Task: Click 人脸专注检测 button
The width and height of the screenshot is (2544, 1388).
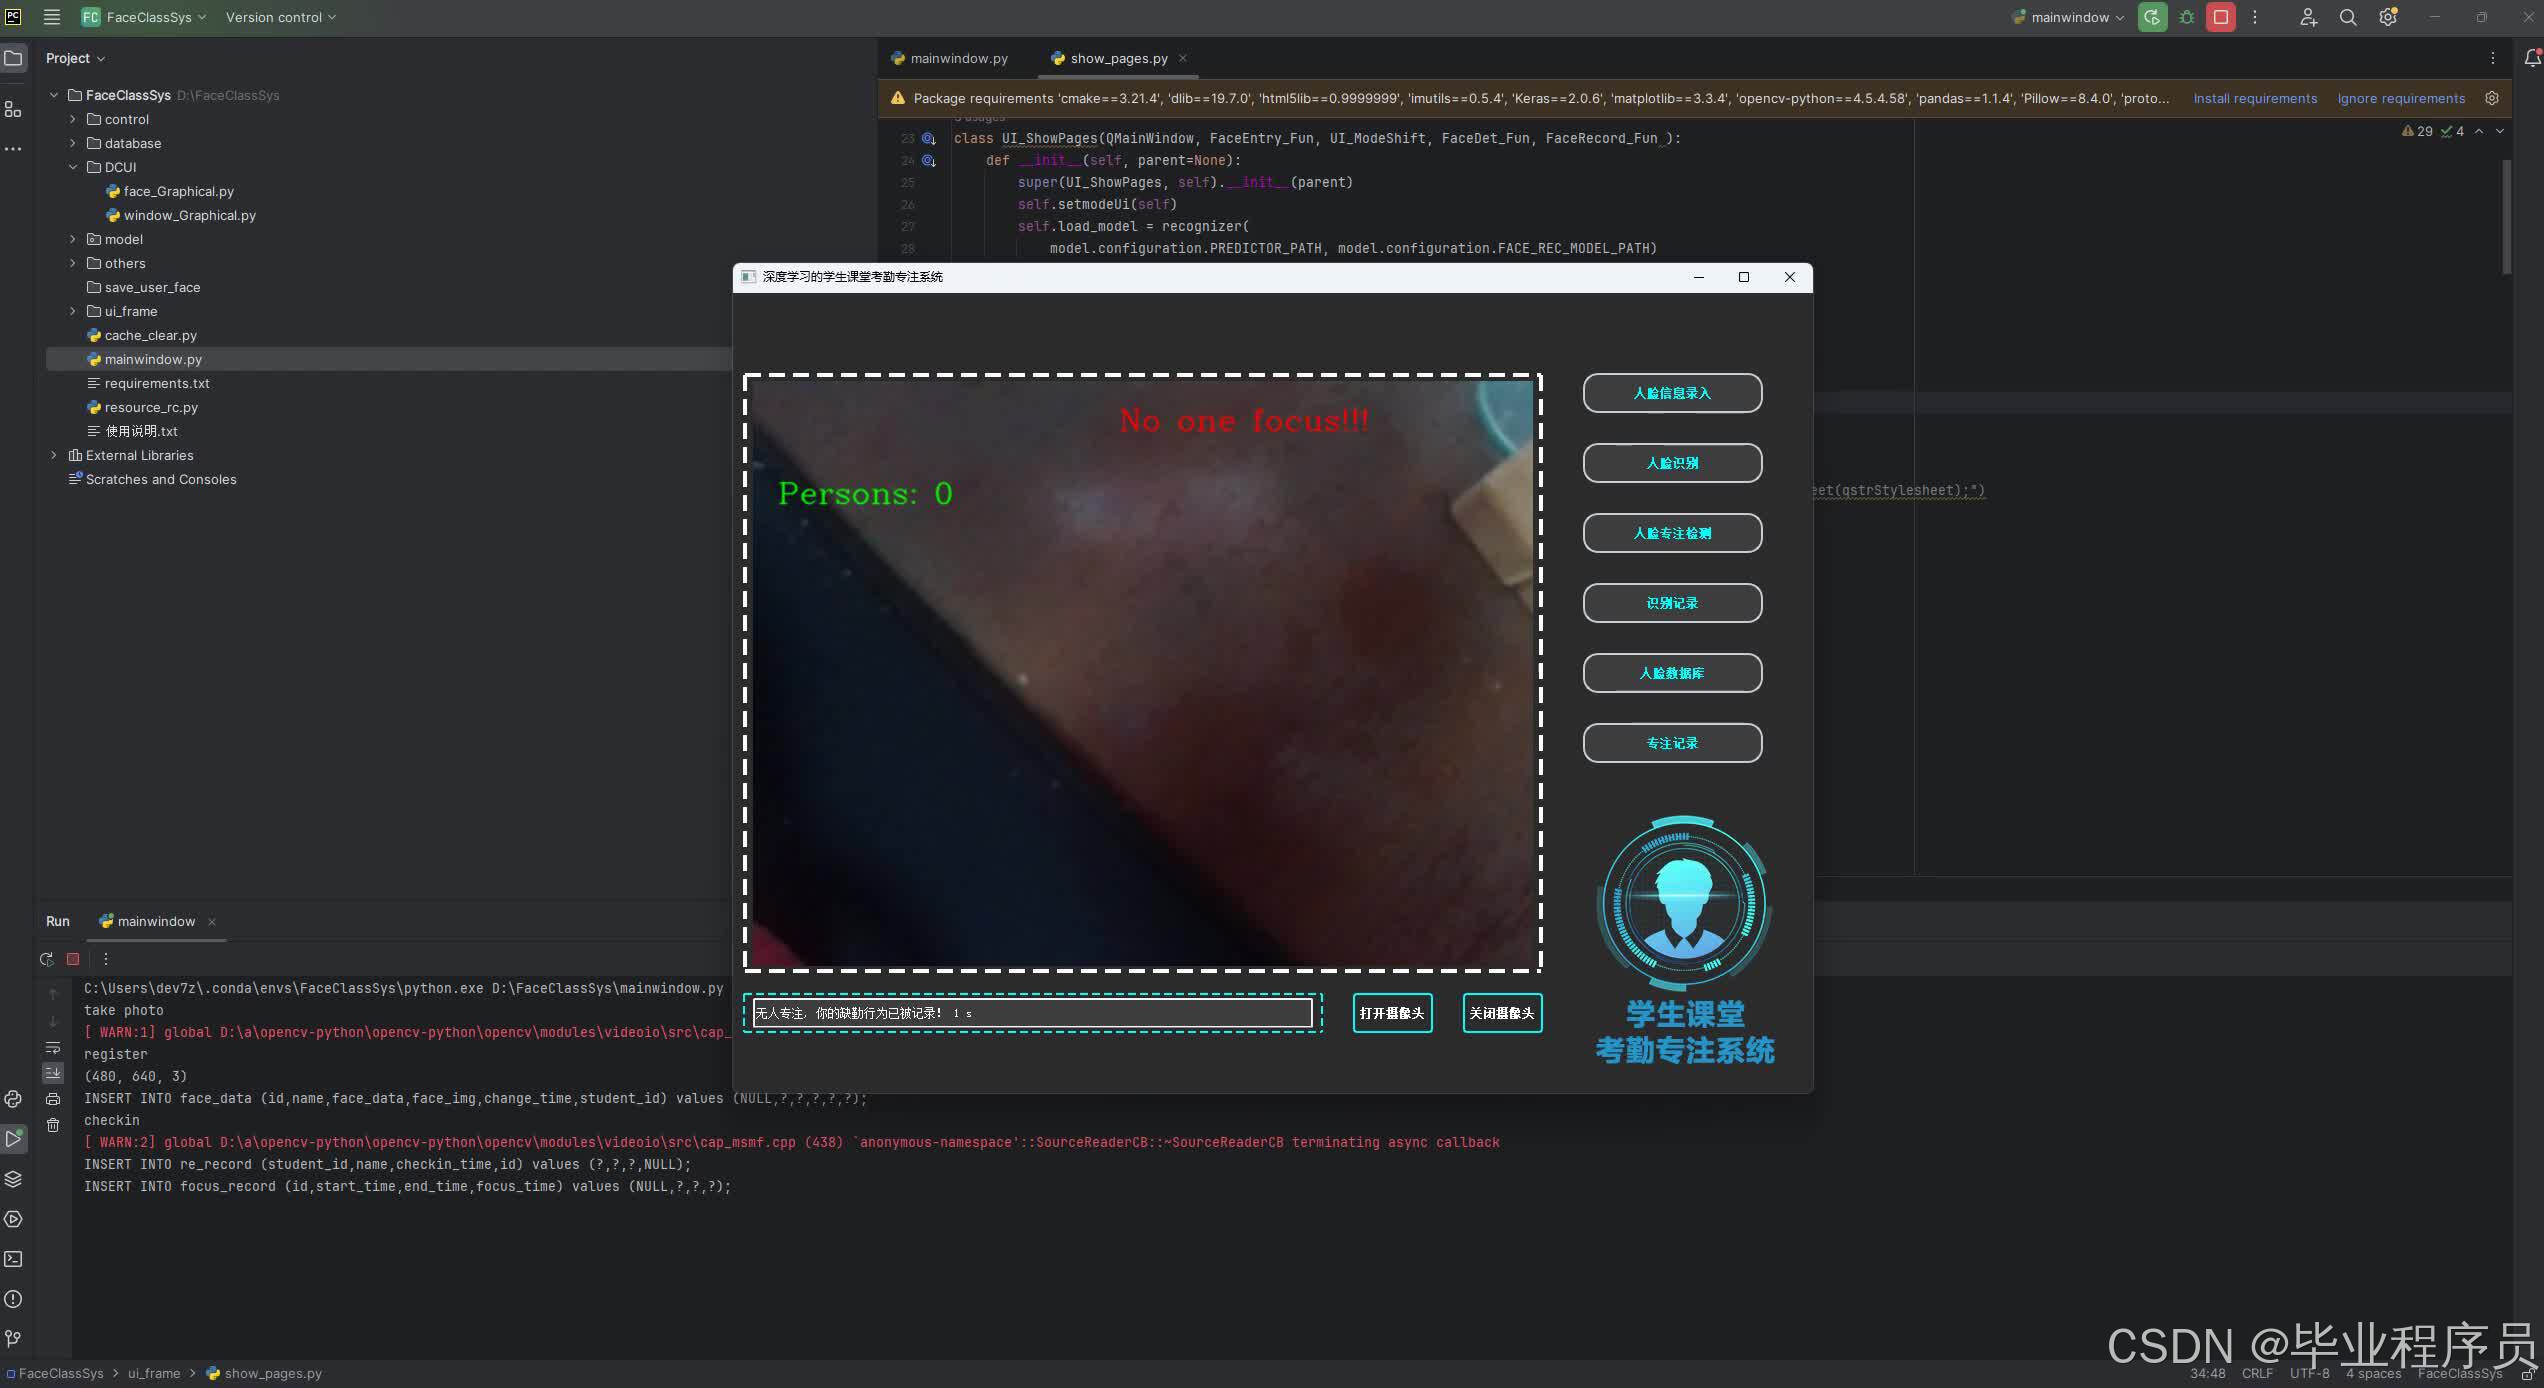Action: click(x=1672, y=533)
